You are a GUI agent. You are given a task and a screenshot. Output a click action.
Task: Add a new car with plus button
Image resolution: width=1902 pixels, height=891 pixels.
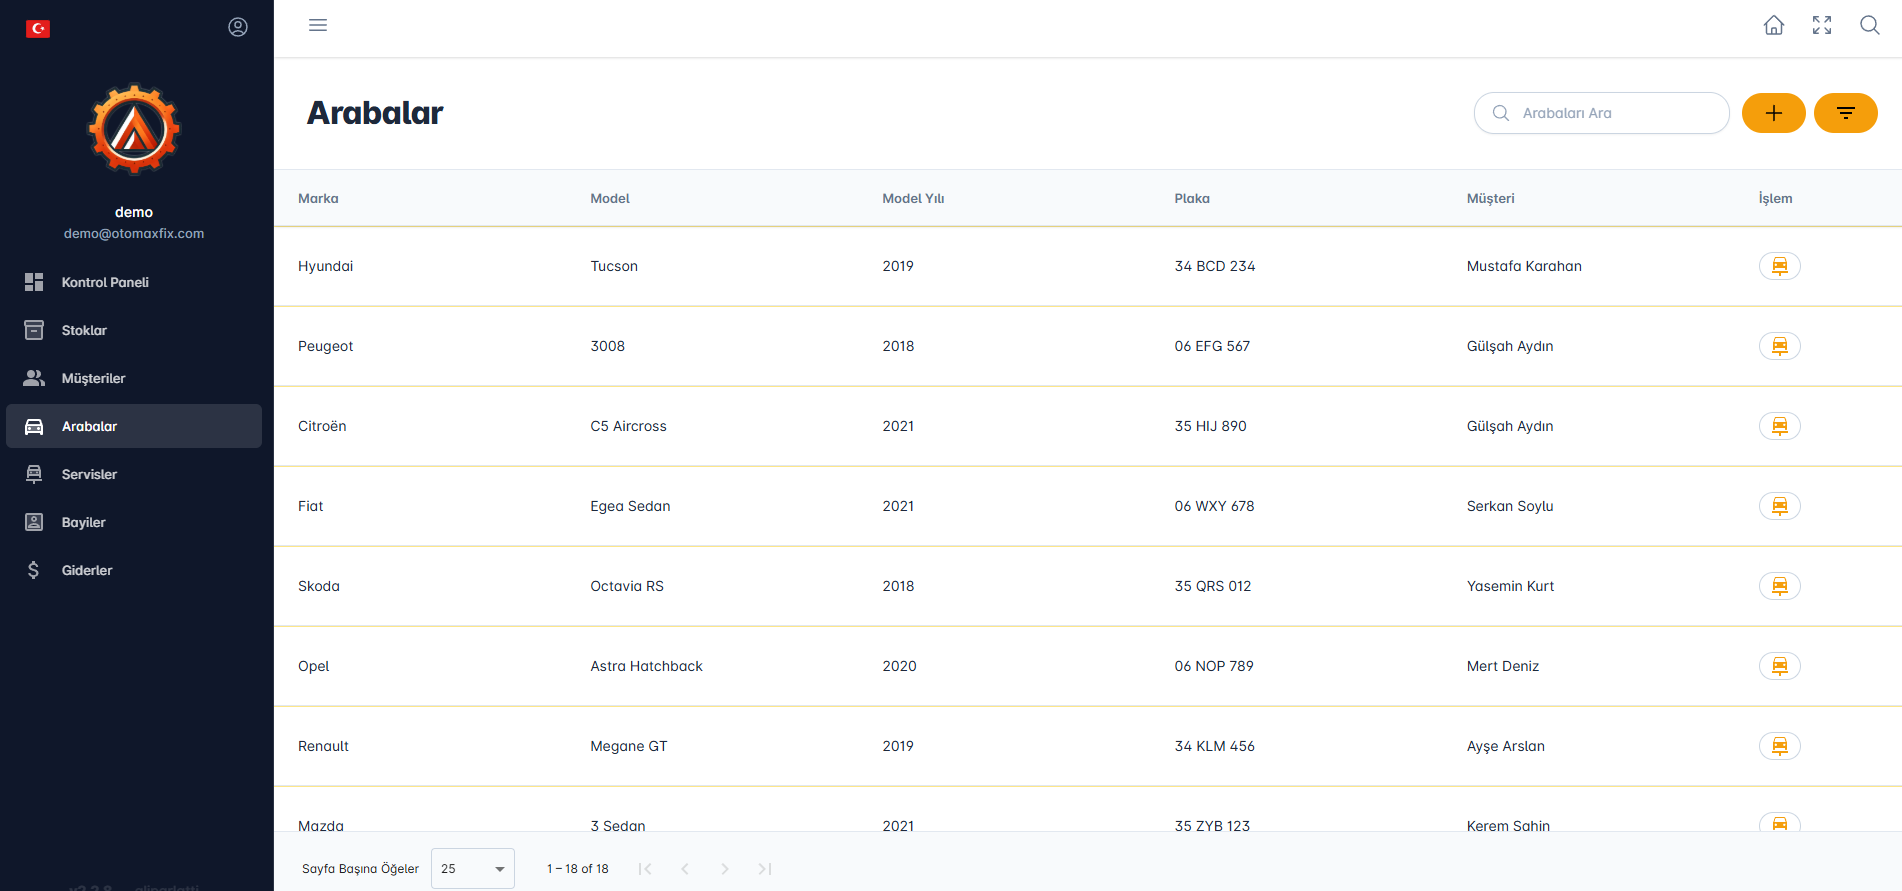coord(1774,113)
